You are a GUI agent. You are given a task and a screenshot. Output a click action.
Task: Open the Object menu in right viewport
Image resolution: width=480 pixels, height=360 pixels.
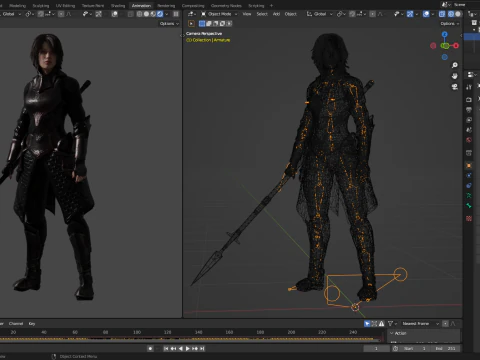coord(291,14)
